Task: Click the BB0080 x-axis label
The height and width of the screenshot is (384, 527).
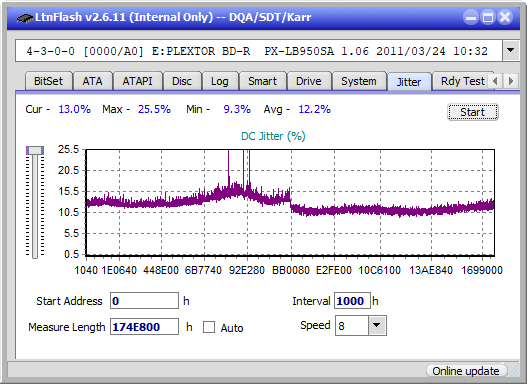Action: tap(291, 270)
